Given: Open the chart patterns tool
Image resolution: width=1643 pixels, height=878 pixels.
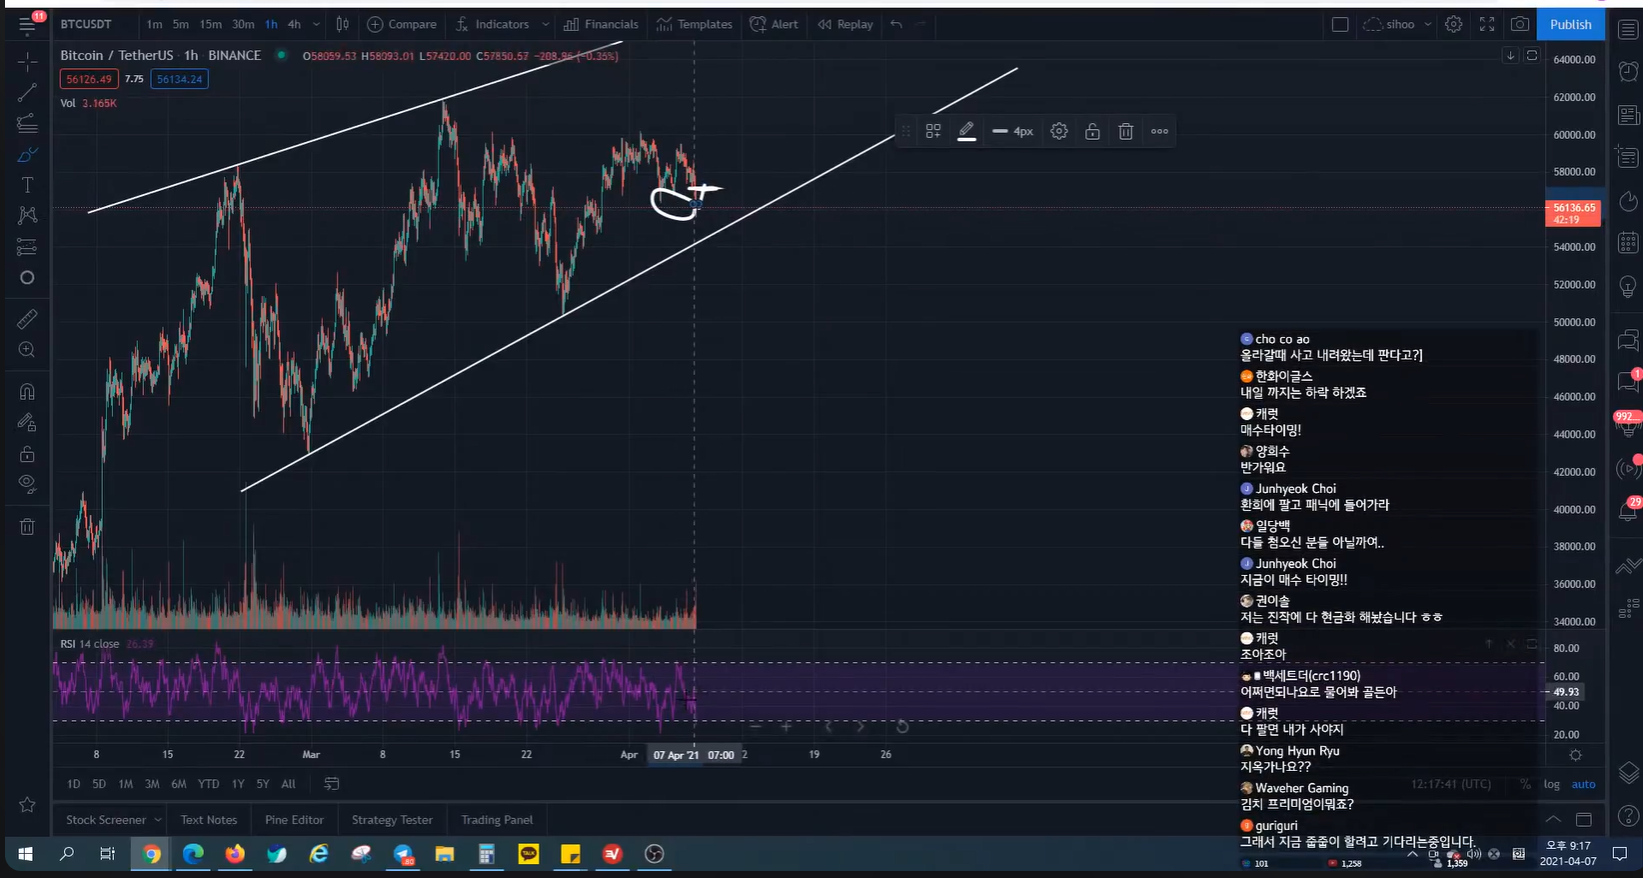Looking at the screenshot, I should pos(27,216).
